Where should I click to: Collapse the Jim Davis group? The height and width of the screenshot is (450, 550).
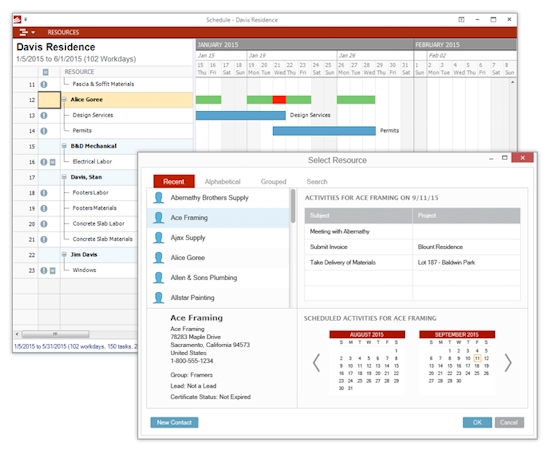64,255
